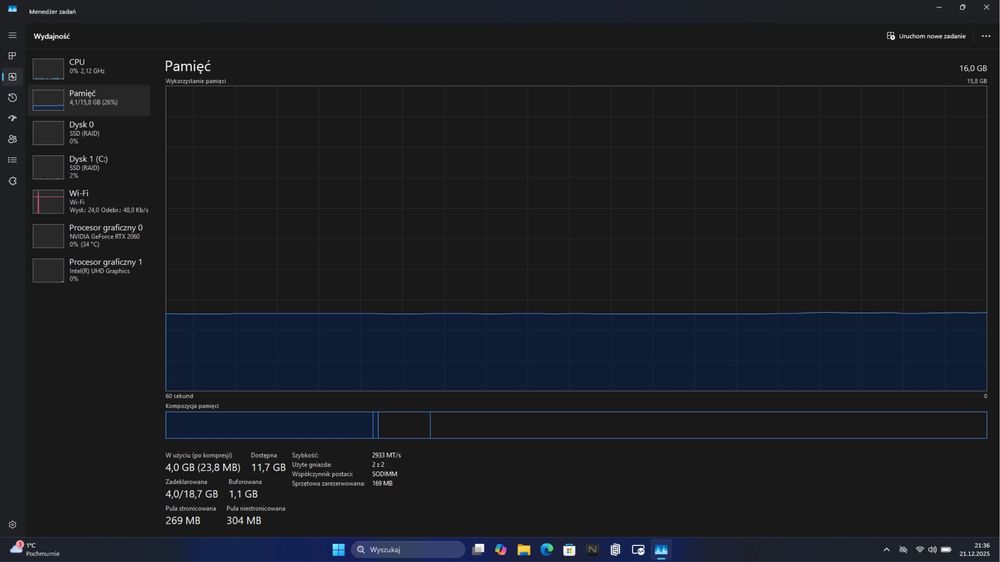This screenshot has width=1000, height=562.
Task: Open the Wi-Fi network tray icon
Action: tap(920, 550)
